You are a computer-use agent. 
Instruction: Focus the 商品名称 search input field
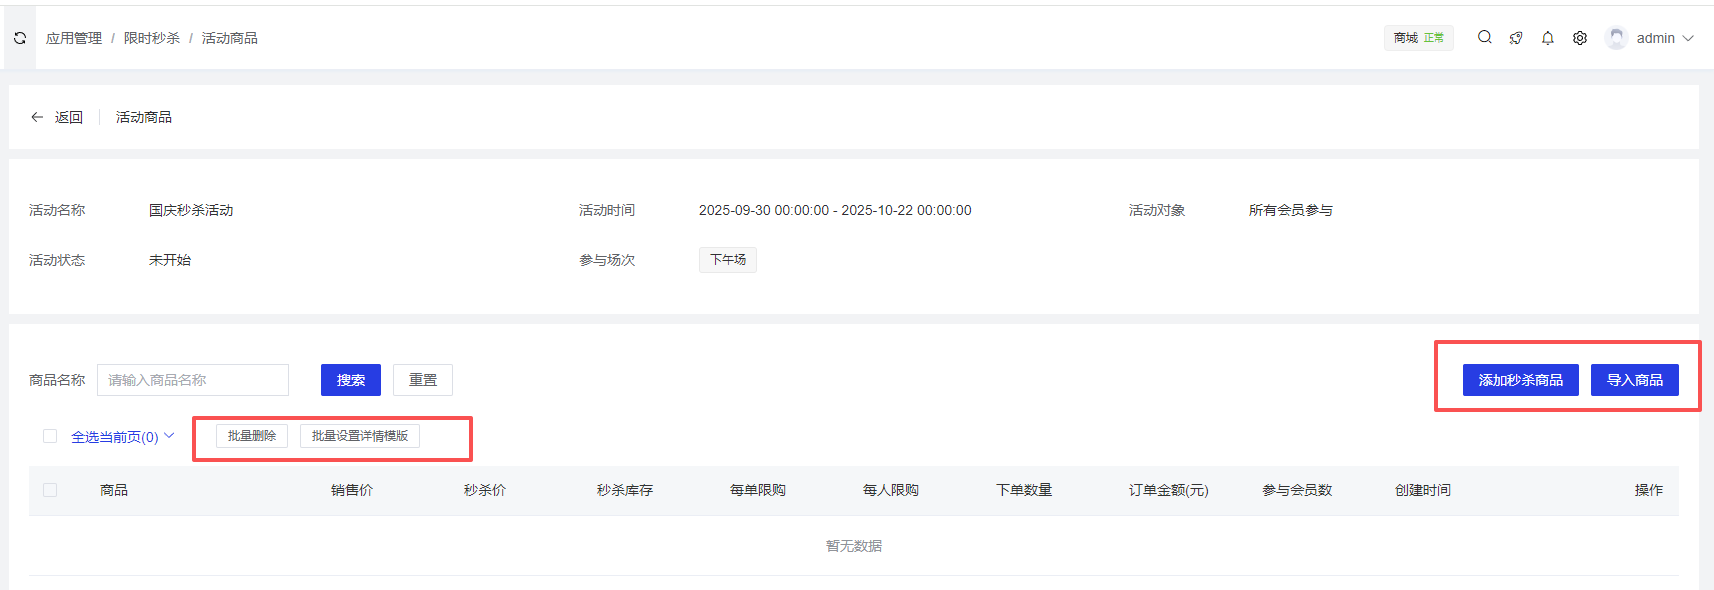pos(193,380)
